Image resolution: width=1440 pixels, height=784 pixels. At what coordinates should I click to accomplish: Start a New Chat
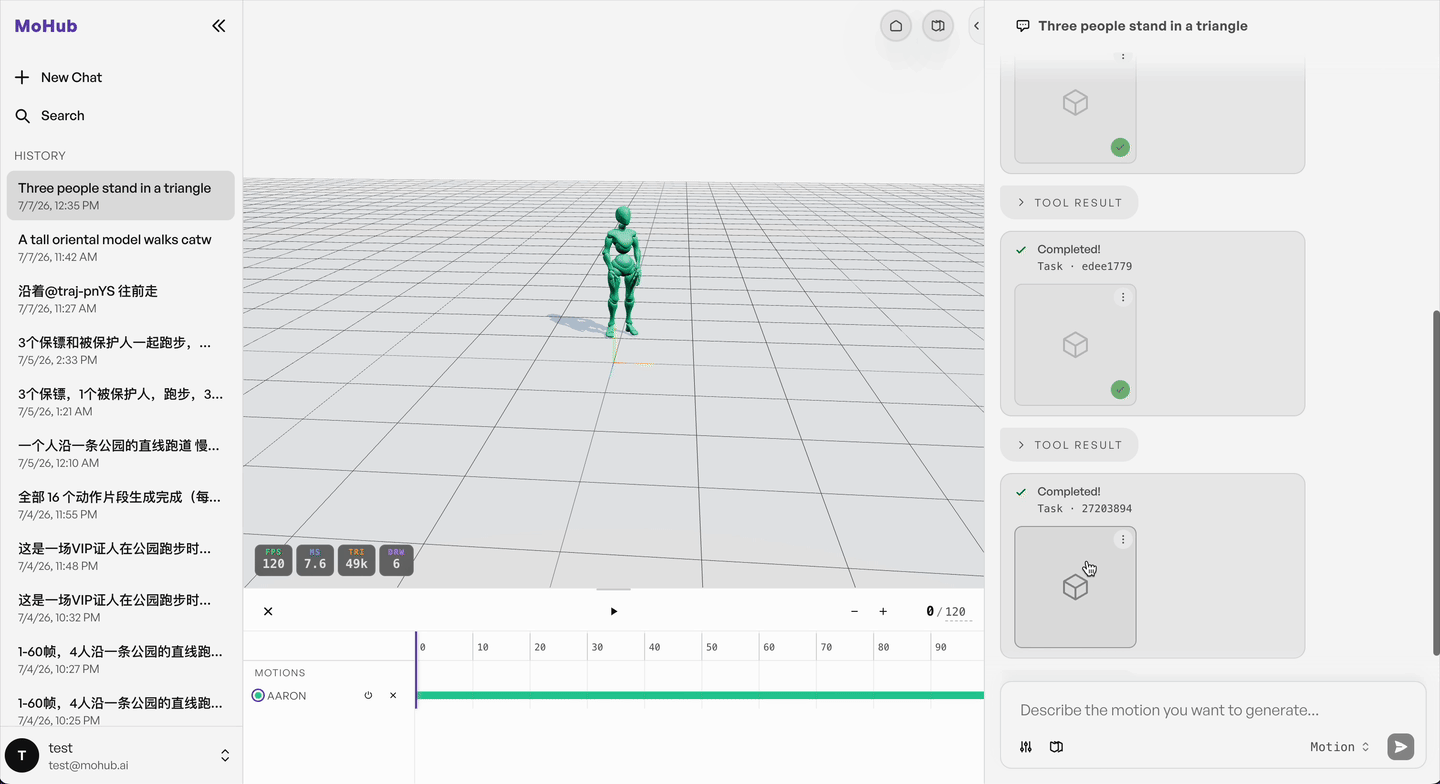121,77
